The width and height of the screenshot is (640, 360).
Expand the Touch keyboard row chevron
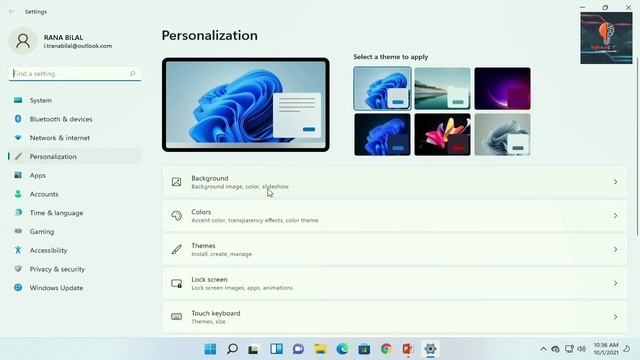coord(616,317)
